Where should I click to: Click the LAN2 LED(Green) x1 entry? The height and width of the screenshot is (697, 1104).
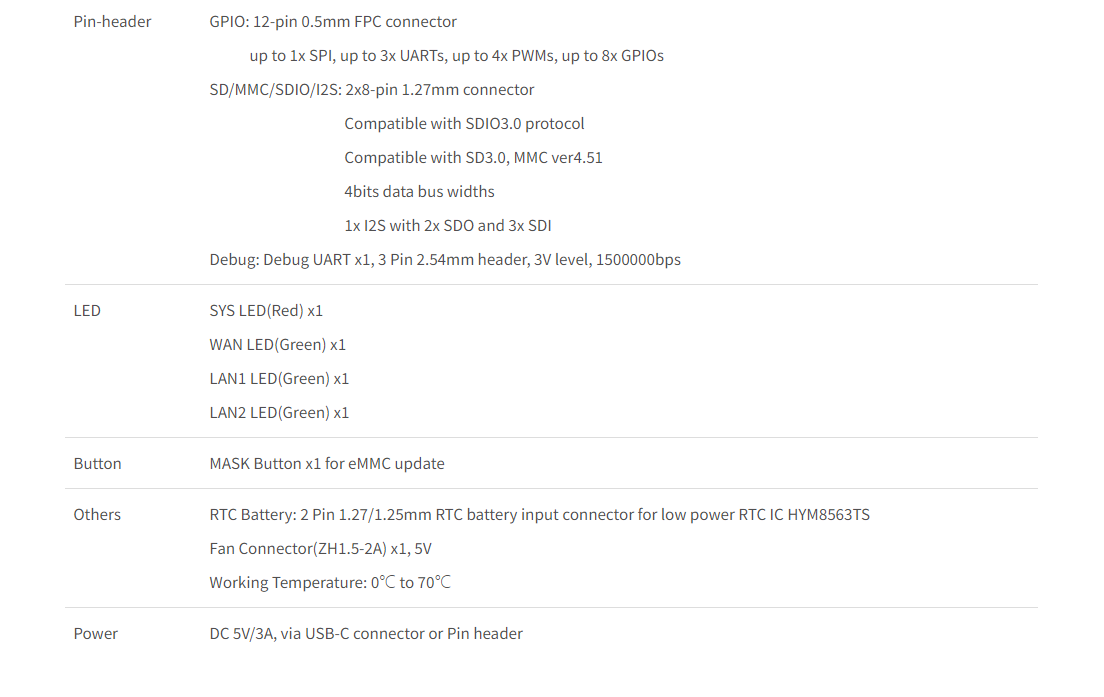[x=279, y=412]
